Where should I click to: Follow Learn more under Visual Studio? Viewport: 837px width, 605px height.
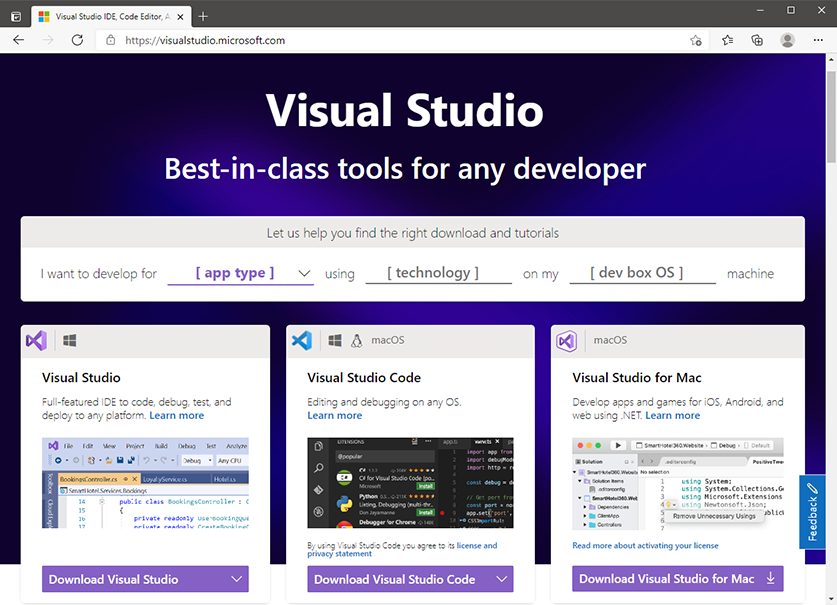(177, 415)
